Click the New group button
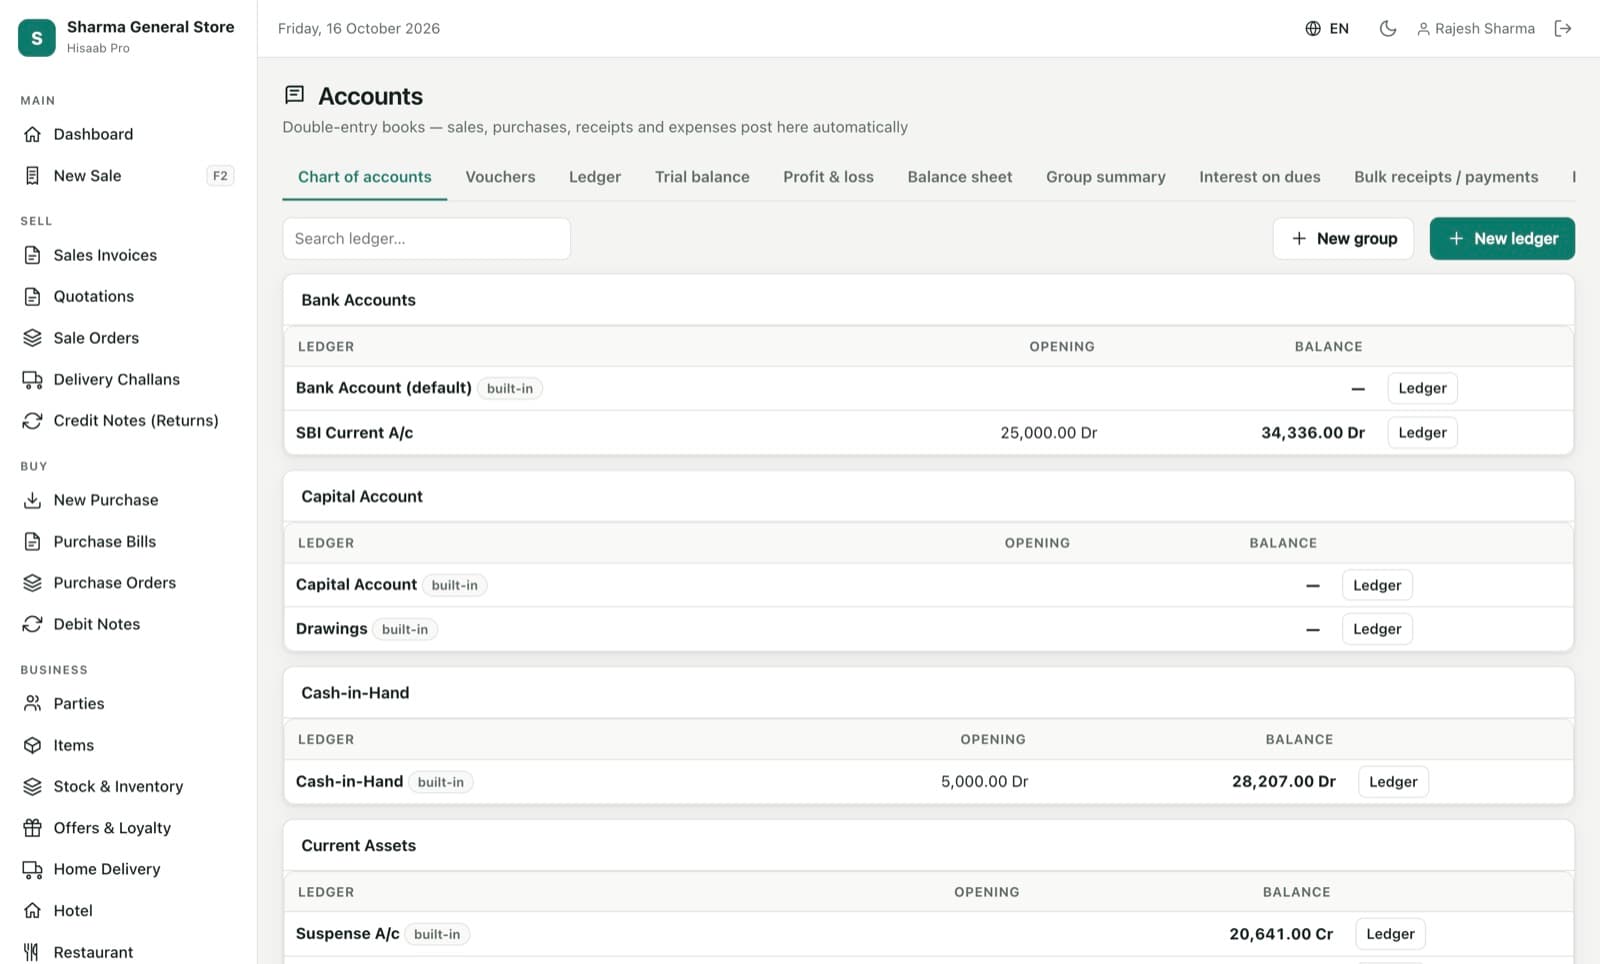This screenshot has width=1600, height=964. click(x=1343, y=239)
